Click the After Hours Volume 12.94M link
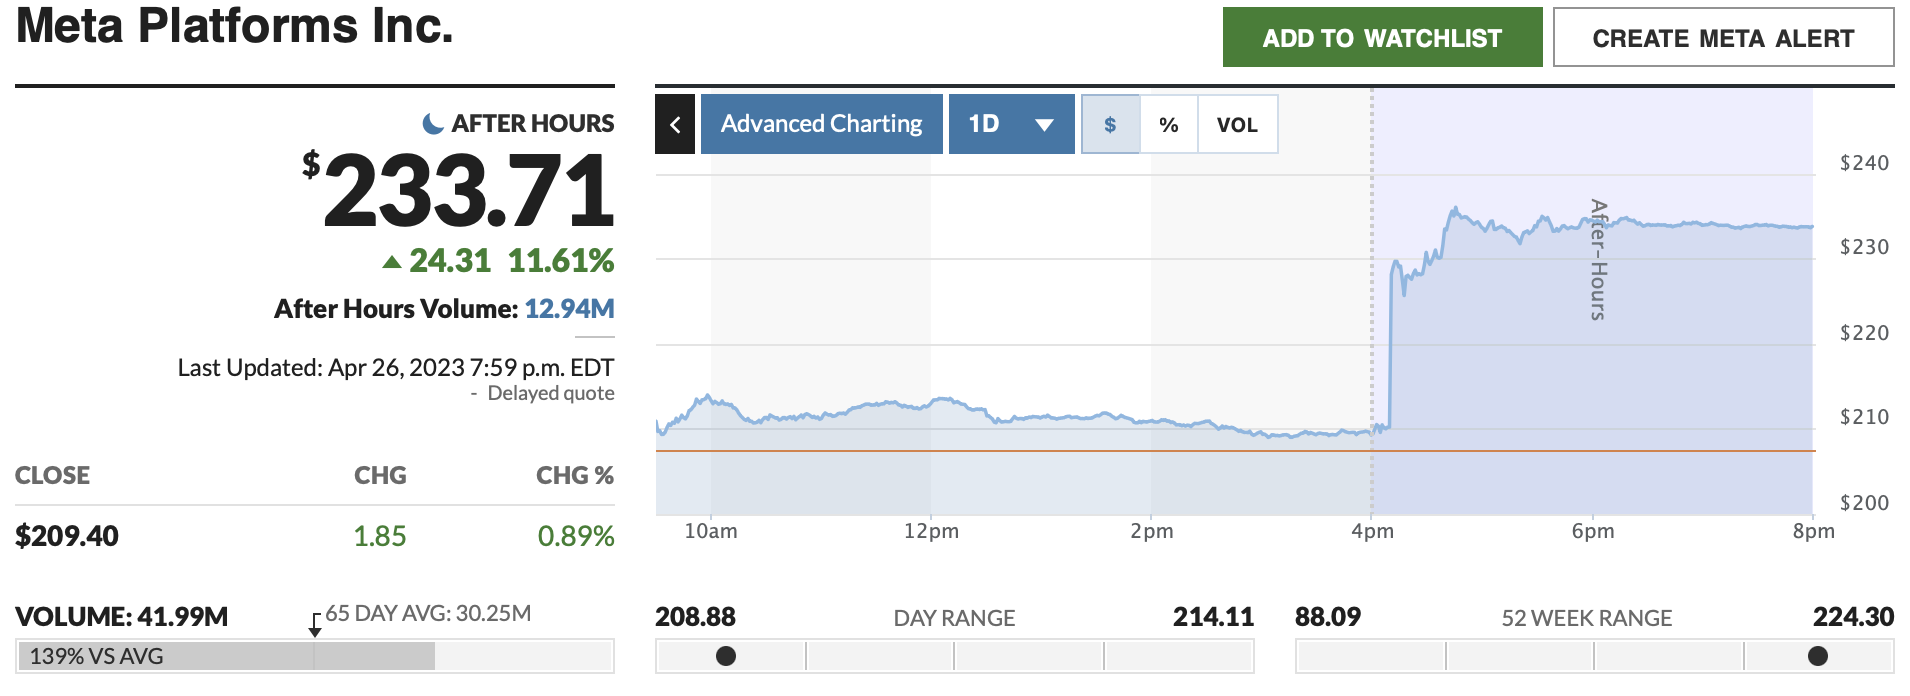Viewport: 1910px width, 696px height. tap(569, 309)
